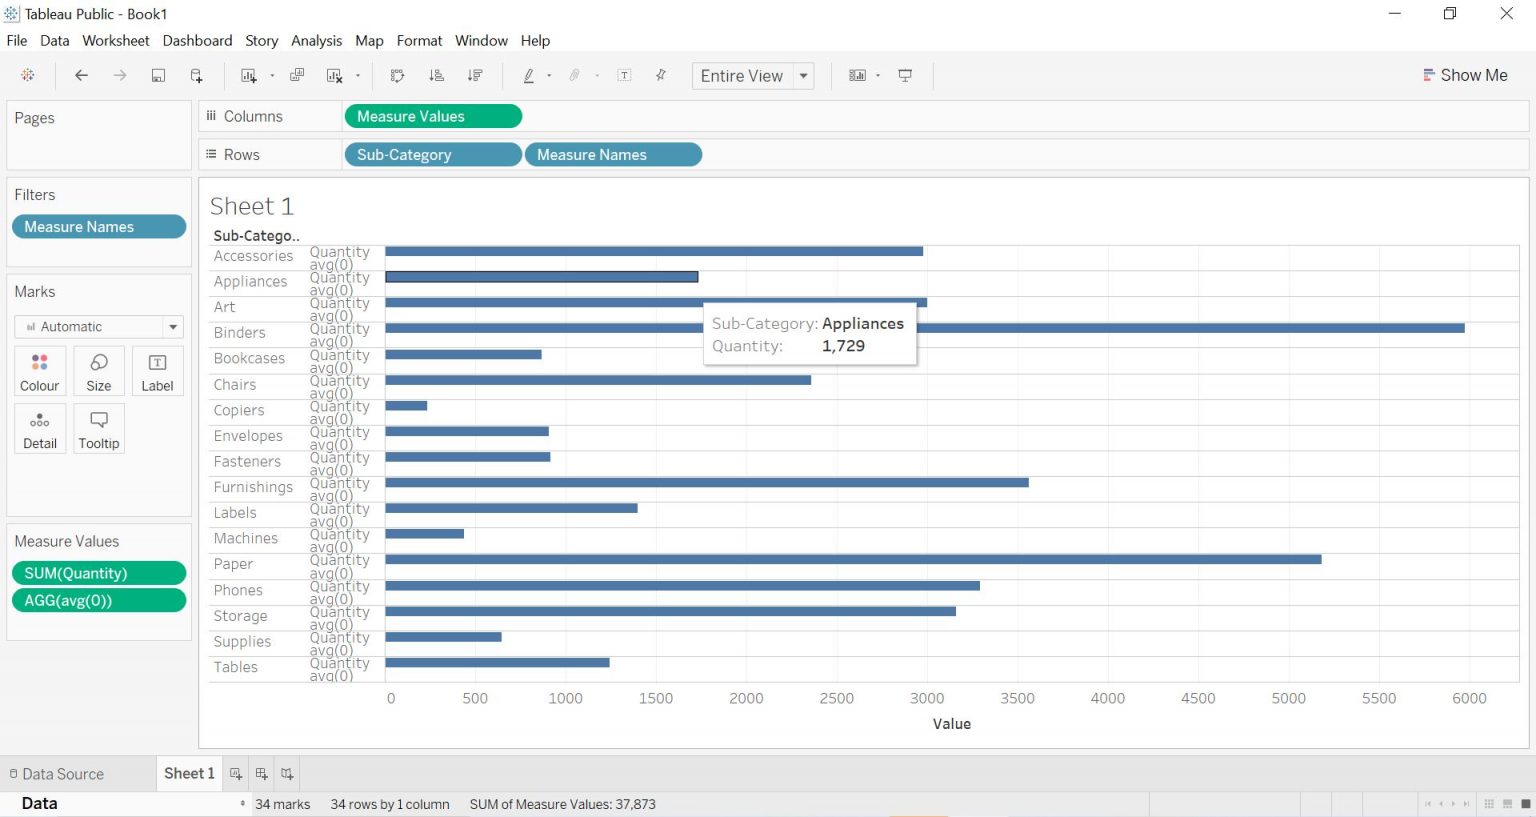Open the Automatic mark type dropdown
Viewport: 1536px width, 817px height.
[171, 326]
